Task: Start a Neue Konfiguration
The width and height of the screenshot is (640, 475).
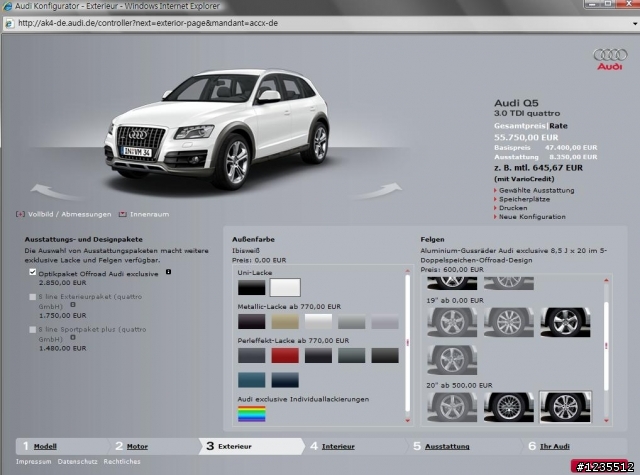Action: click(x=532, y=217)
